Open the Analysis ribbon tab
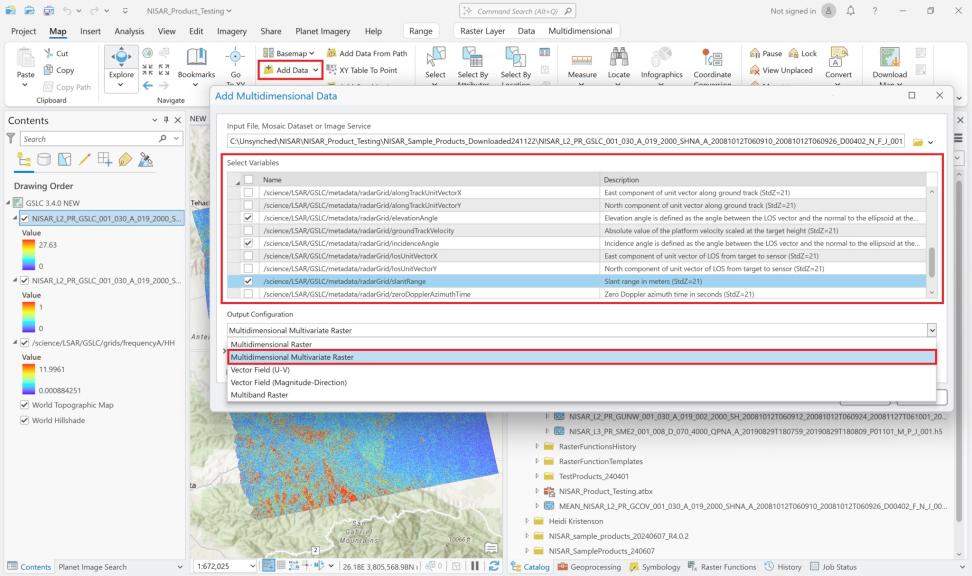Screen dimensions: 972x576 click(x=129, y=31)
